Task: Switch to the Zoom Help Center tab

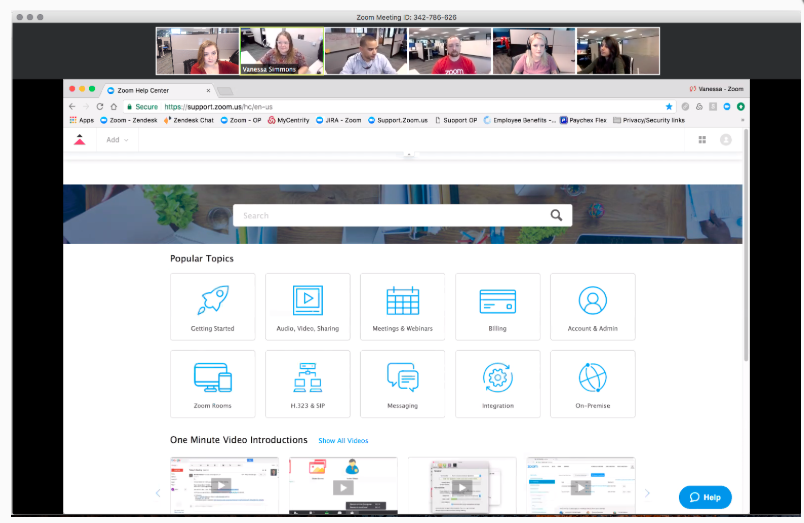Action: point(160,90)
